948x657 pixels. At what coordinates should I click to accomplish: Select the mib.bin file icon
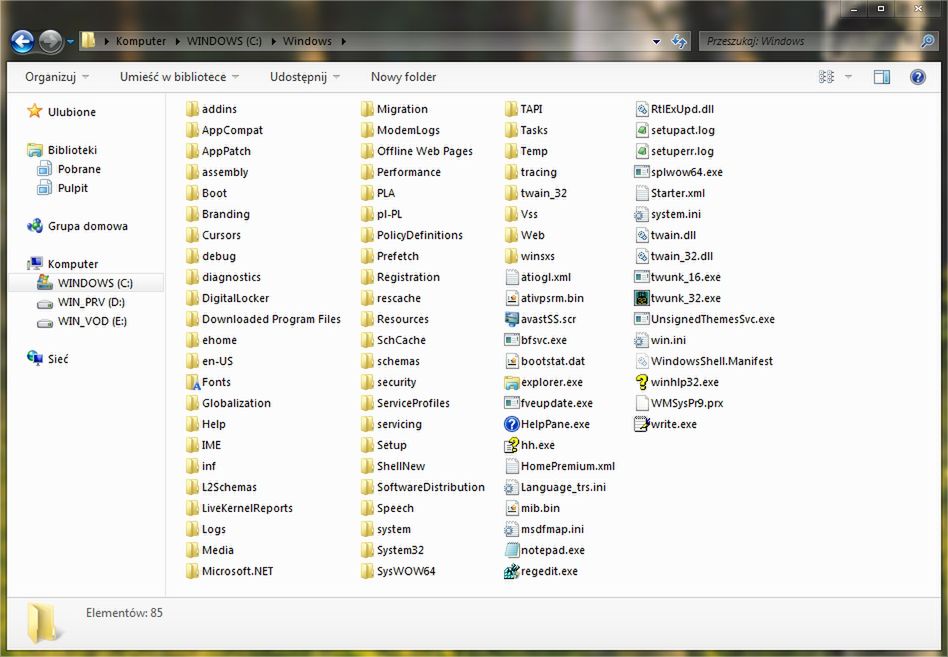coord(511,508)
